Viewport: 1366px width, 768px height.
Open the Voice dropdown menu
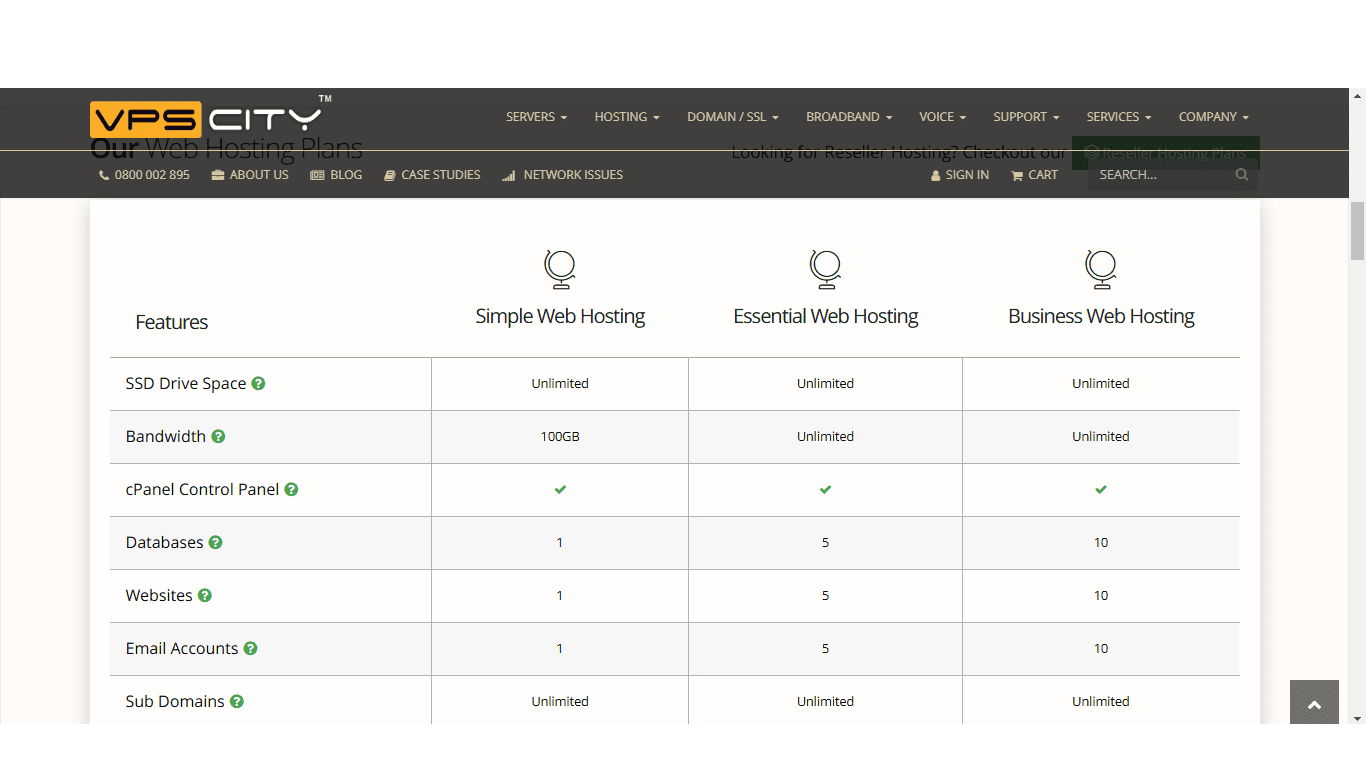click(x=943, y=117)
